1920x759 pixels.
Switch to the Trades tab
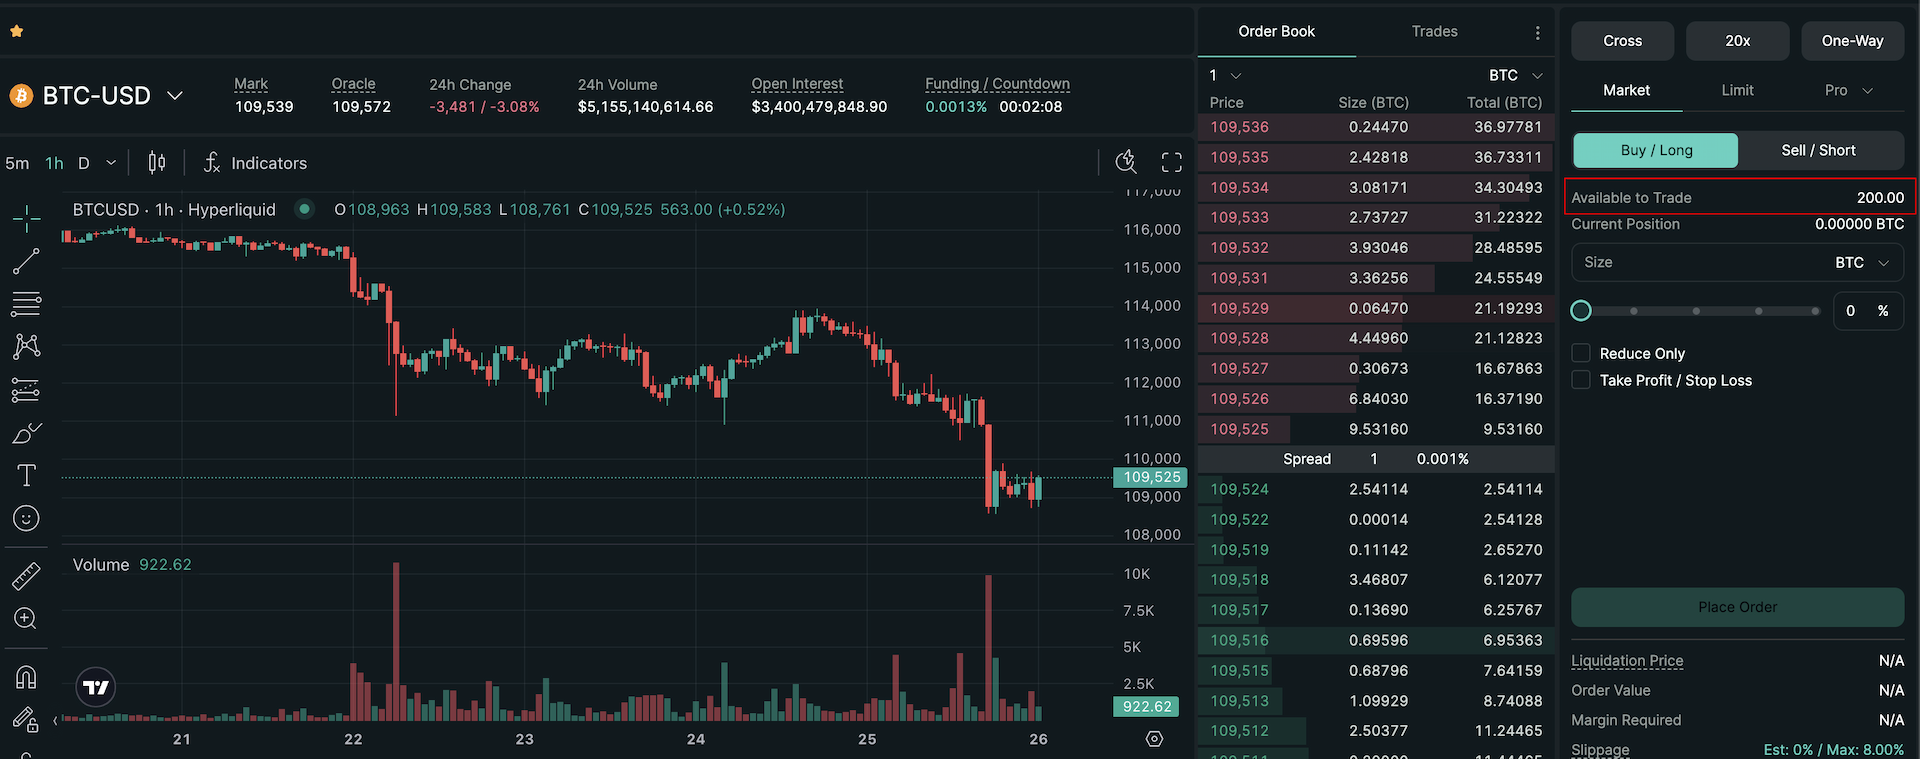point(1434,32)
